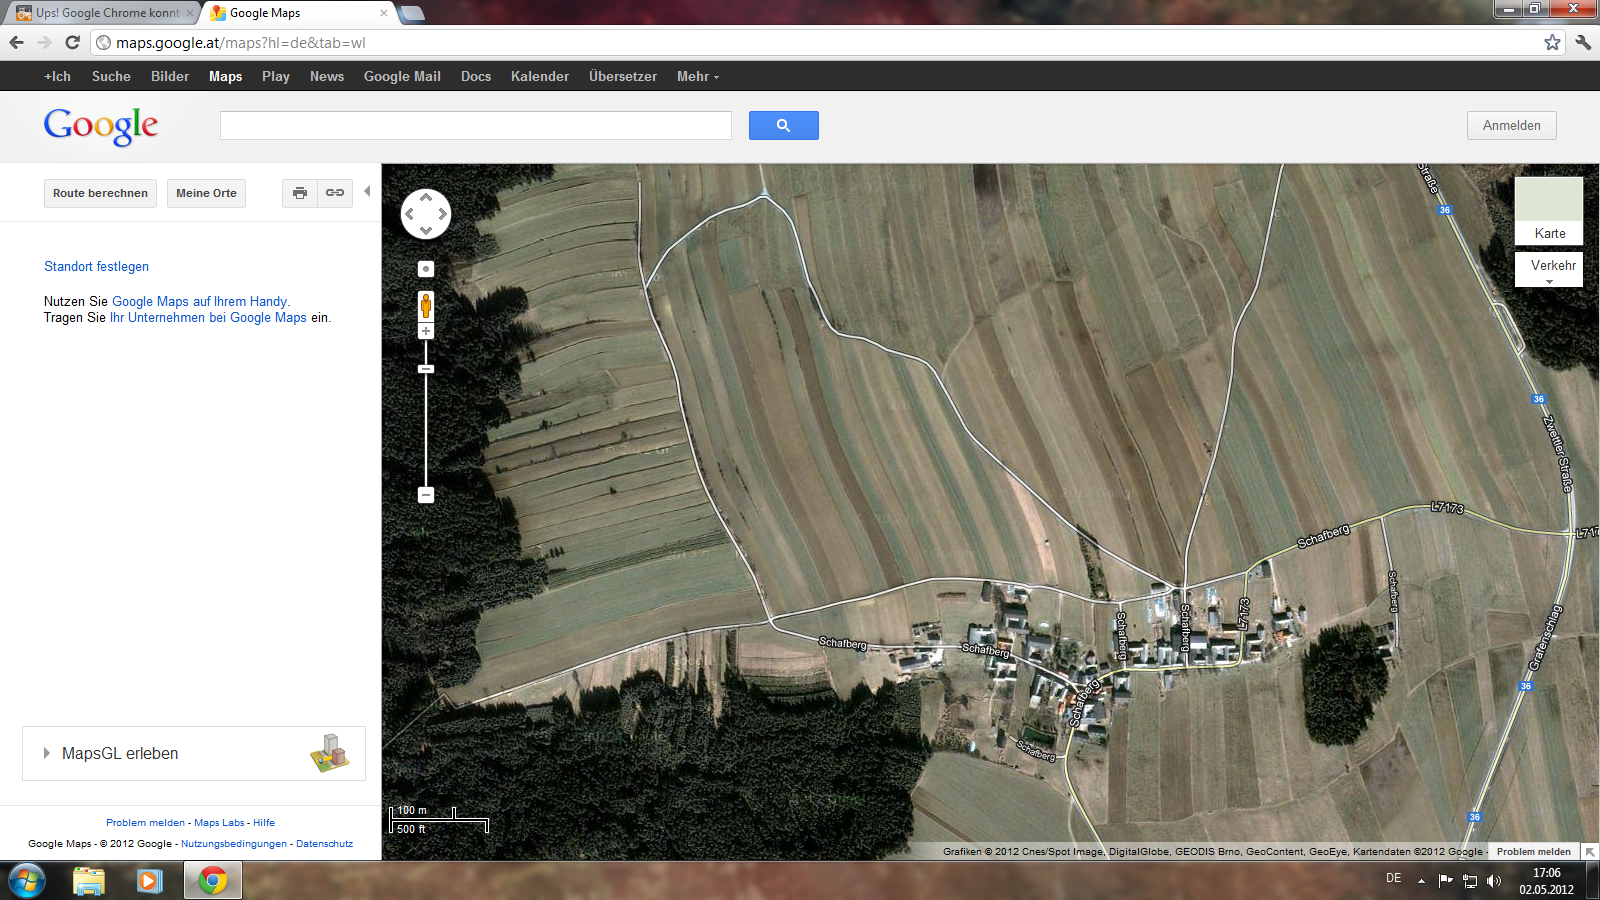Click the my-location target button
The width and height of the screenshot is (1600, 900).
coord(426,269)
